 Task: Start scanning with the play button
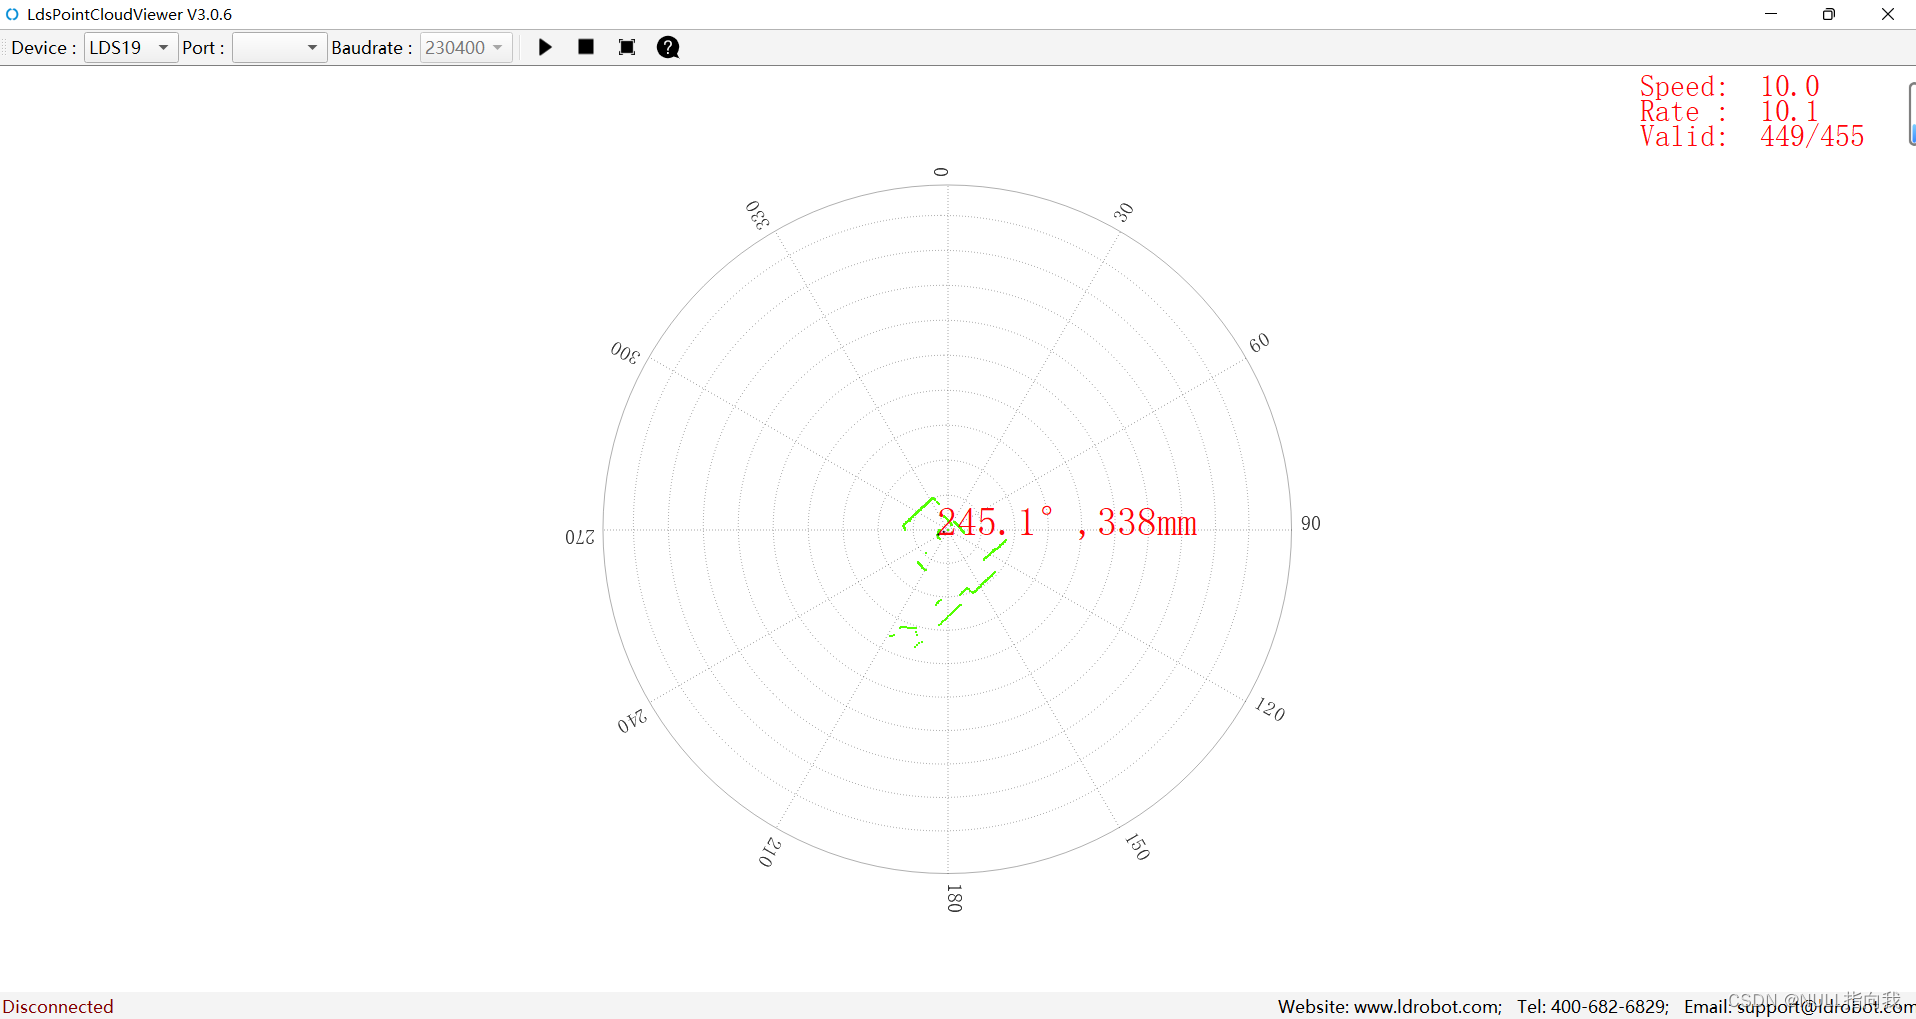[545, 47]
